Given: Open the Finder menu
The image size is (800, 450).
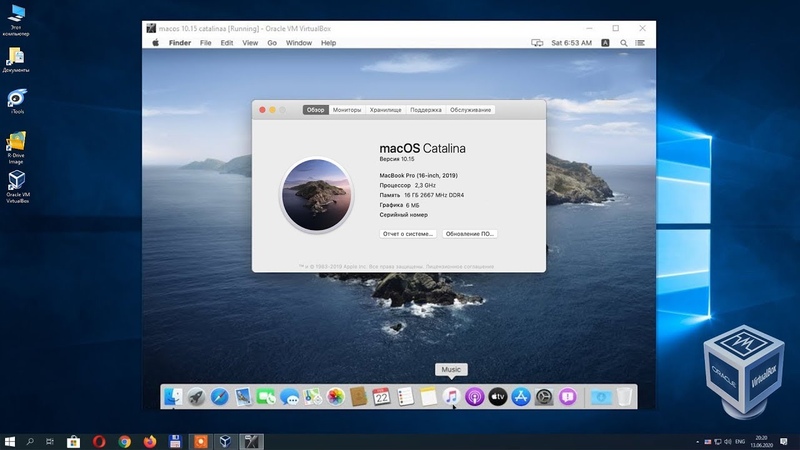Looking at the screenshot, I should click(x=180, y=43).
